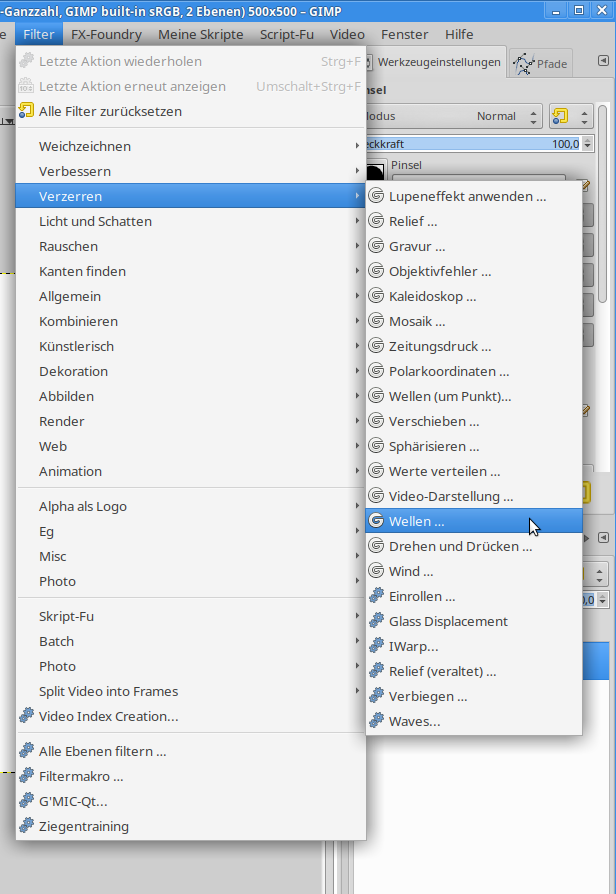Click the IWarp plug-in icon

tap(376, 647)
